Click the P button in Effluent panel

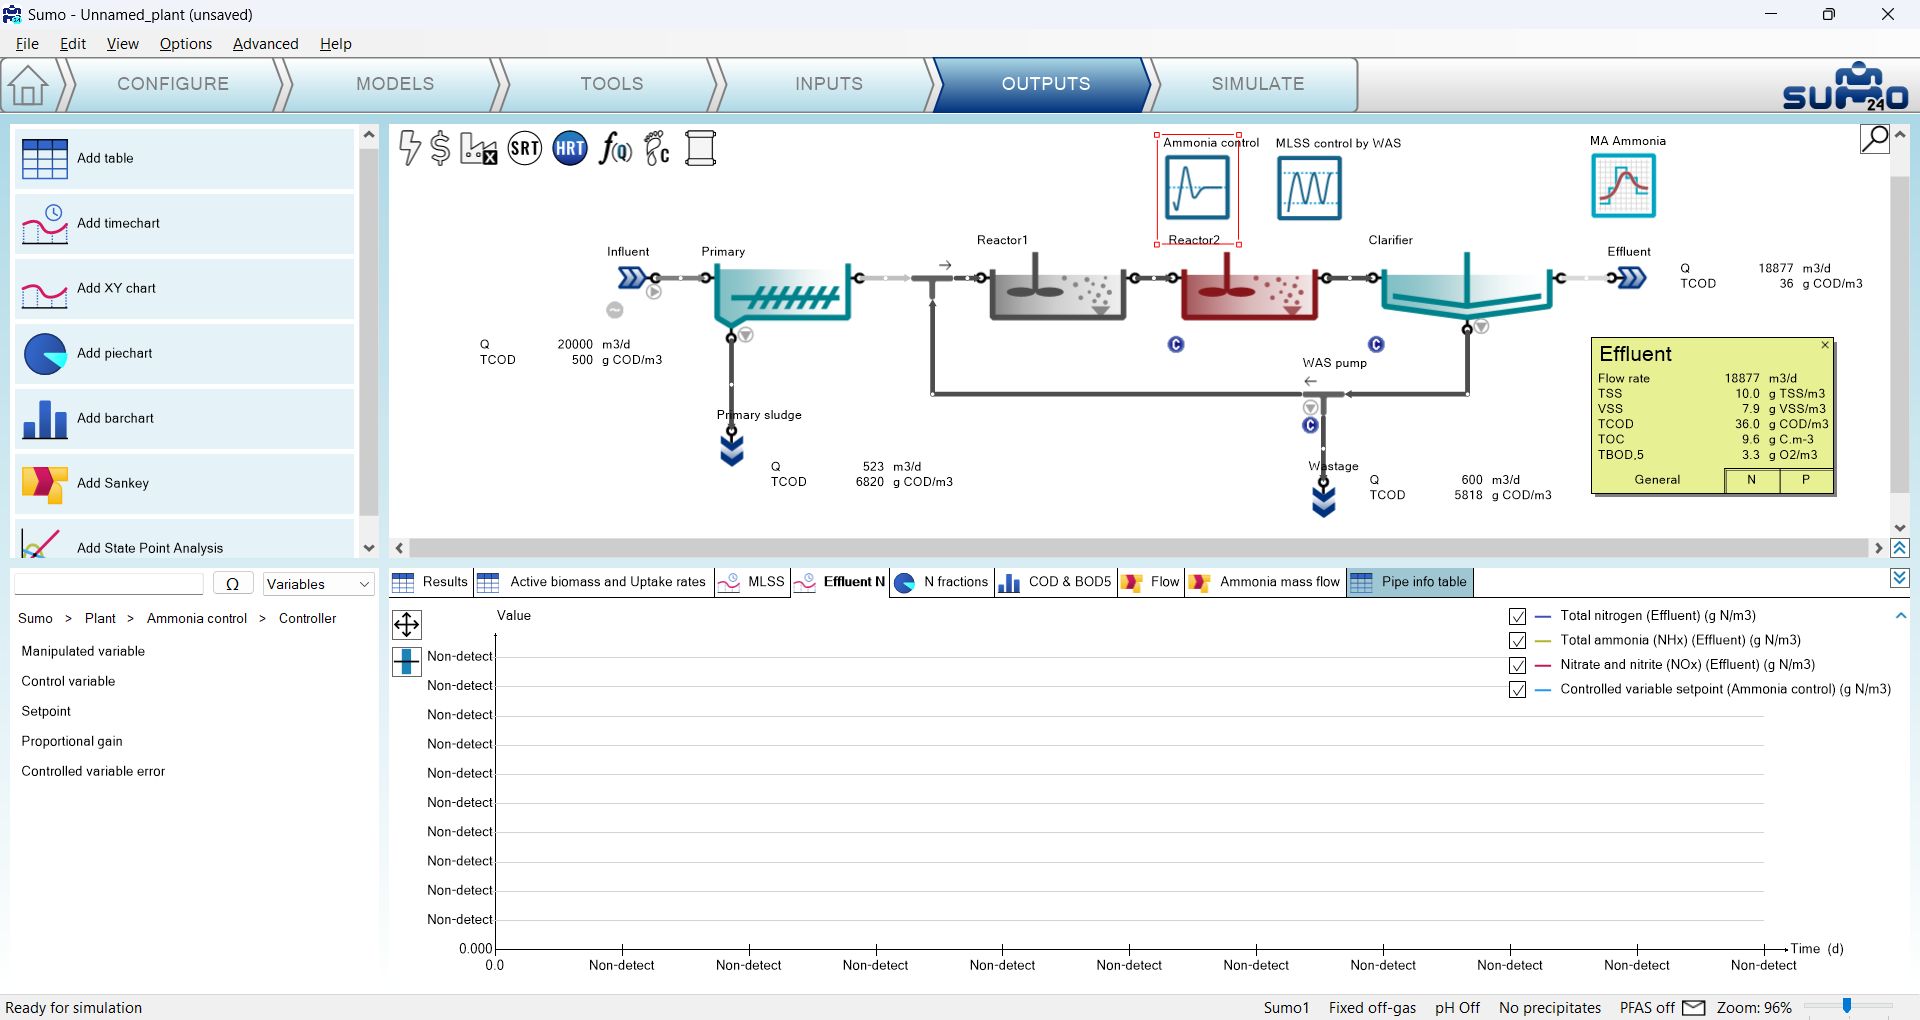tap(1806, 480)
